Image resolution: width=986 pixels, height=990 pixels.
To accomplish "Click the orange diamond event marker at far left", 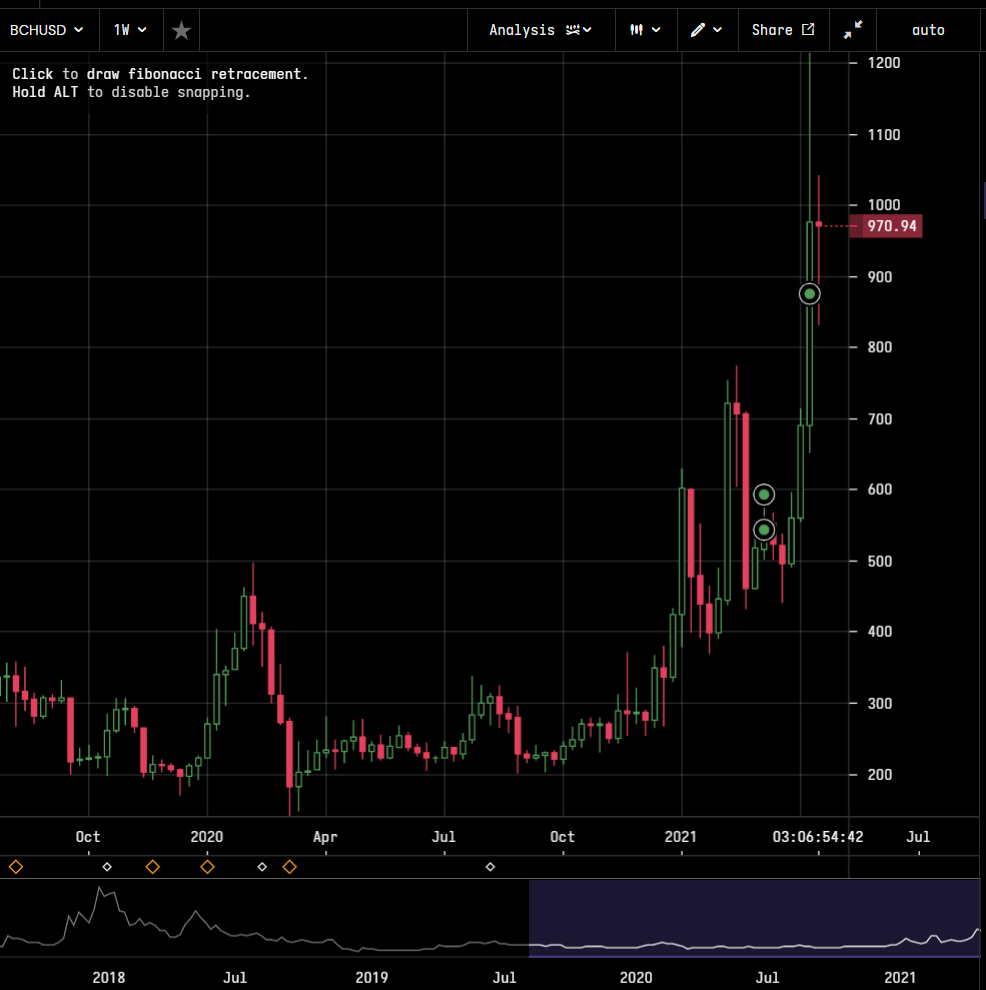I will (16, 867).
